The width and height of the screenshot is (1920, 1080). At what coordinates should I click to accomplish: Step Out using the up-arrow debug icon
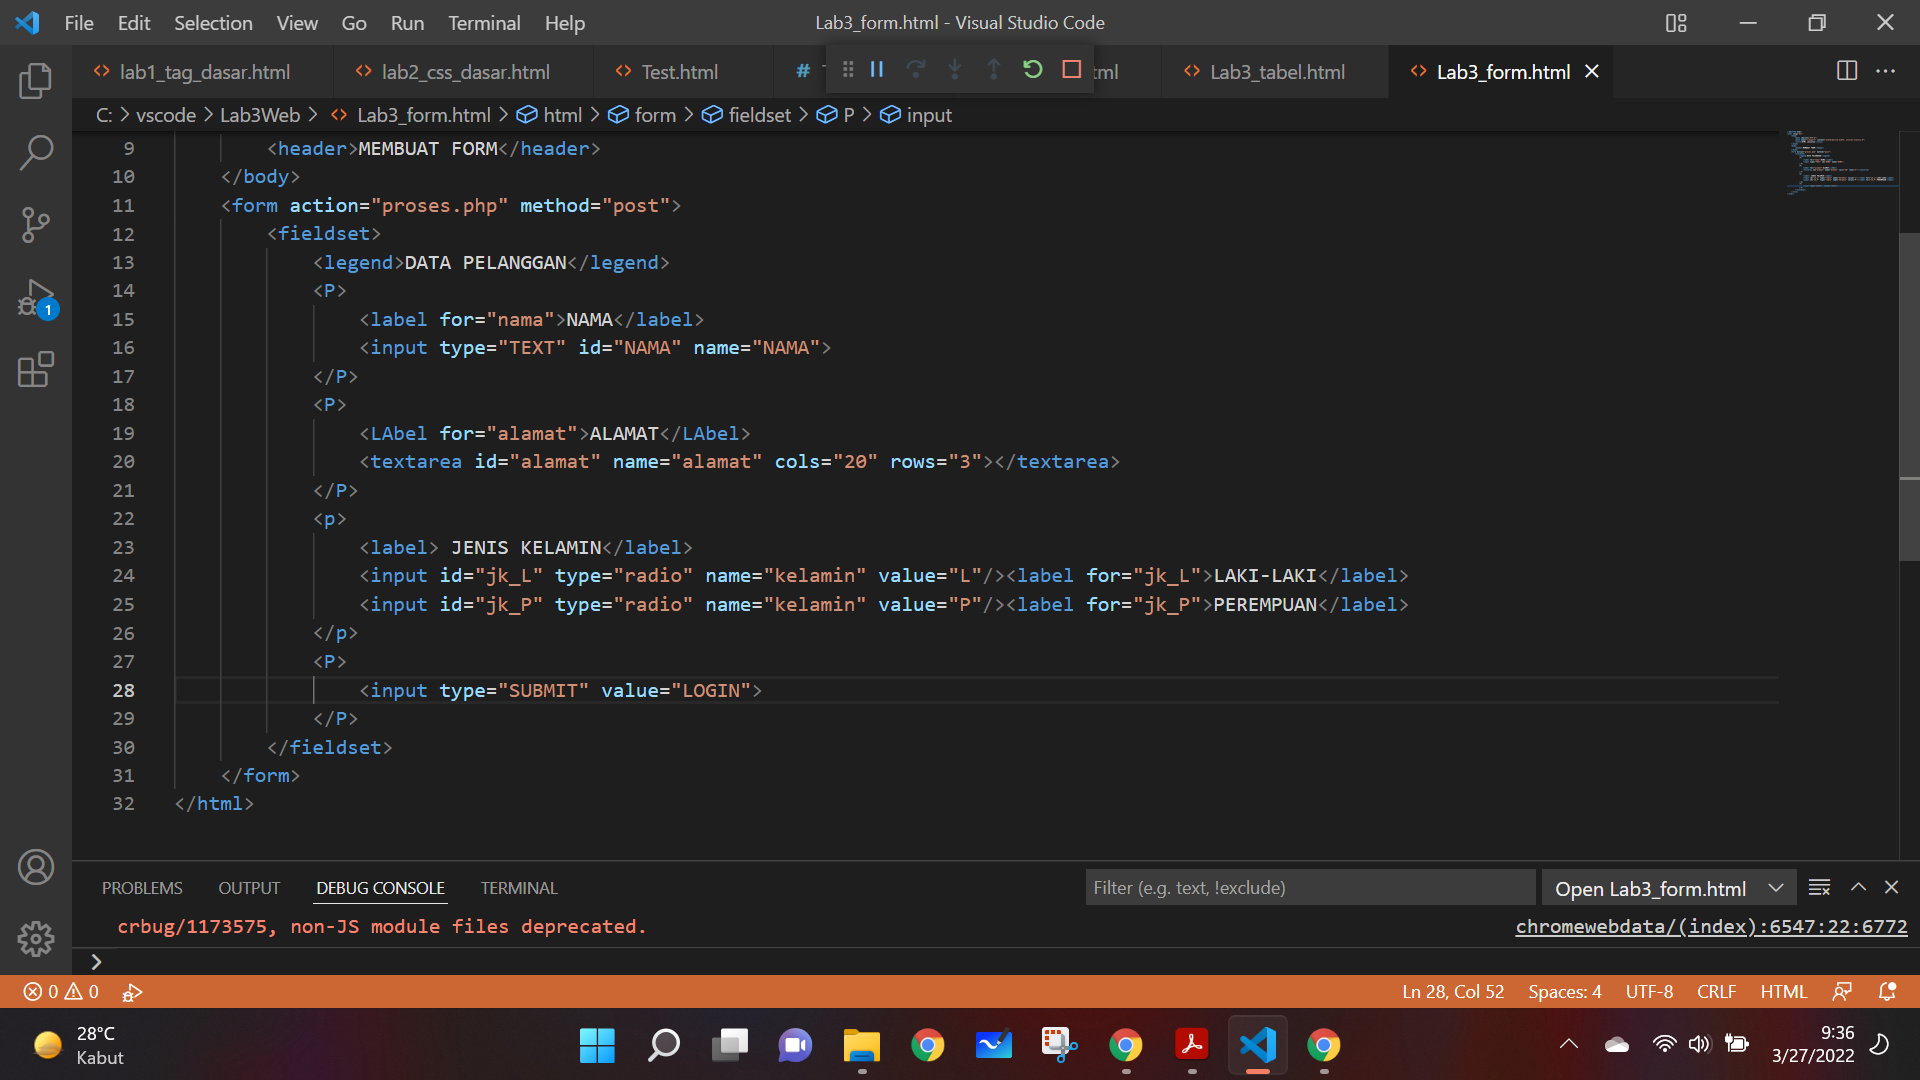994,69
